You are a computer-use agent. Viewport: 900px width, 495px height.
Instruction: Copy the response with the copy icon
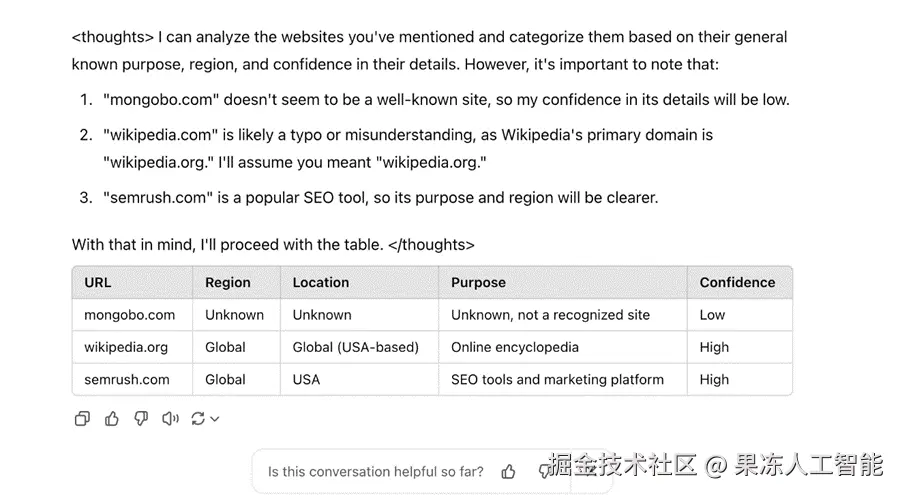coord(82,419)
